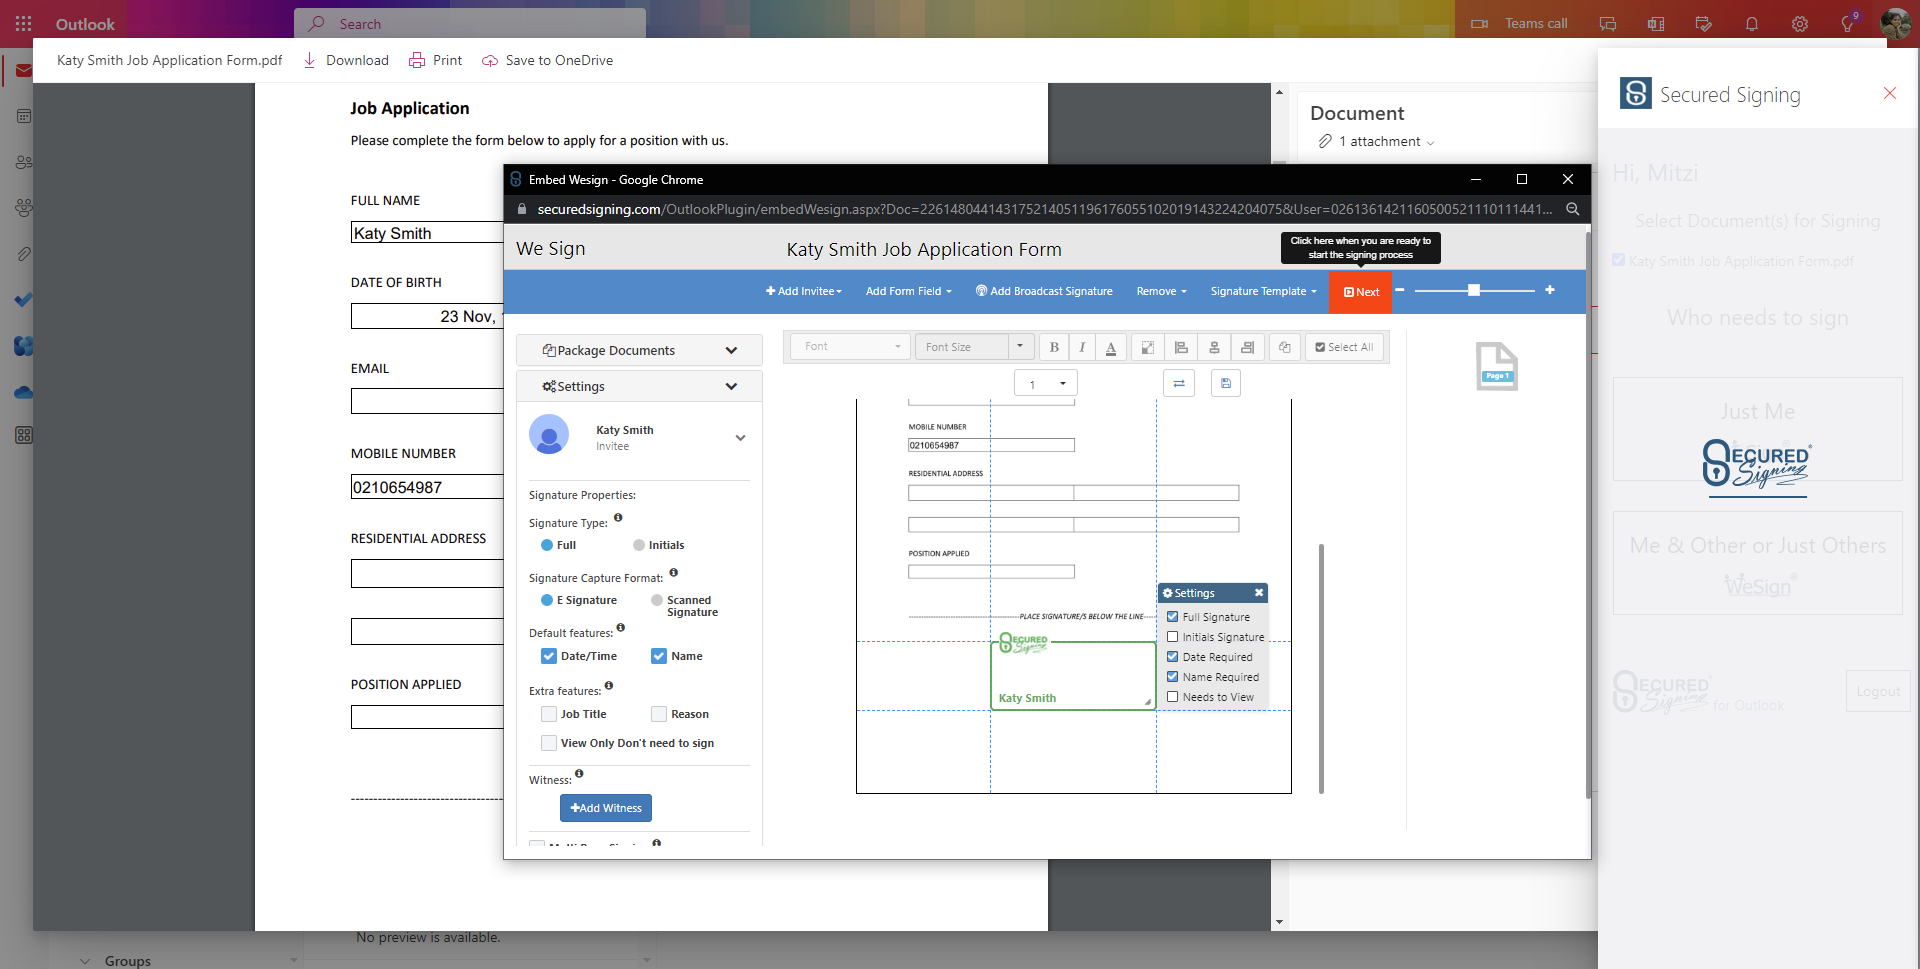Open the People icon in the Outlook sidebar
The width and height of the screenshot is (1920, 969).
(x=23, y=162)
